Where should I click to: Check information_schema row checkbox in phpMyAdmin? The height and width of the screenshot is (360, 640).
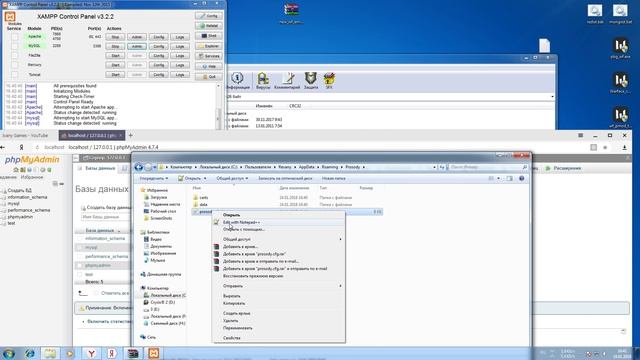tap(80, 238)
